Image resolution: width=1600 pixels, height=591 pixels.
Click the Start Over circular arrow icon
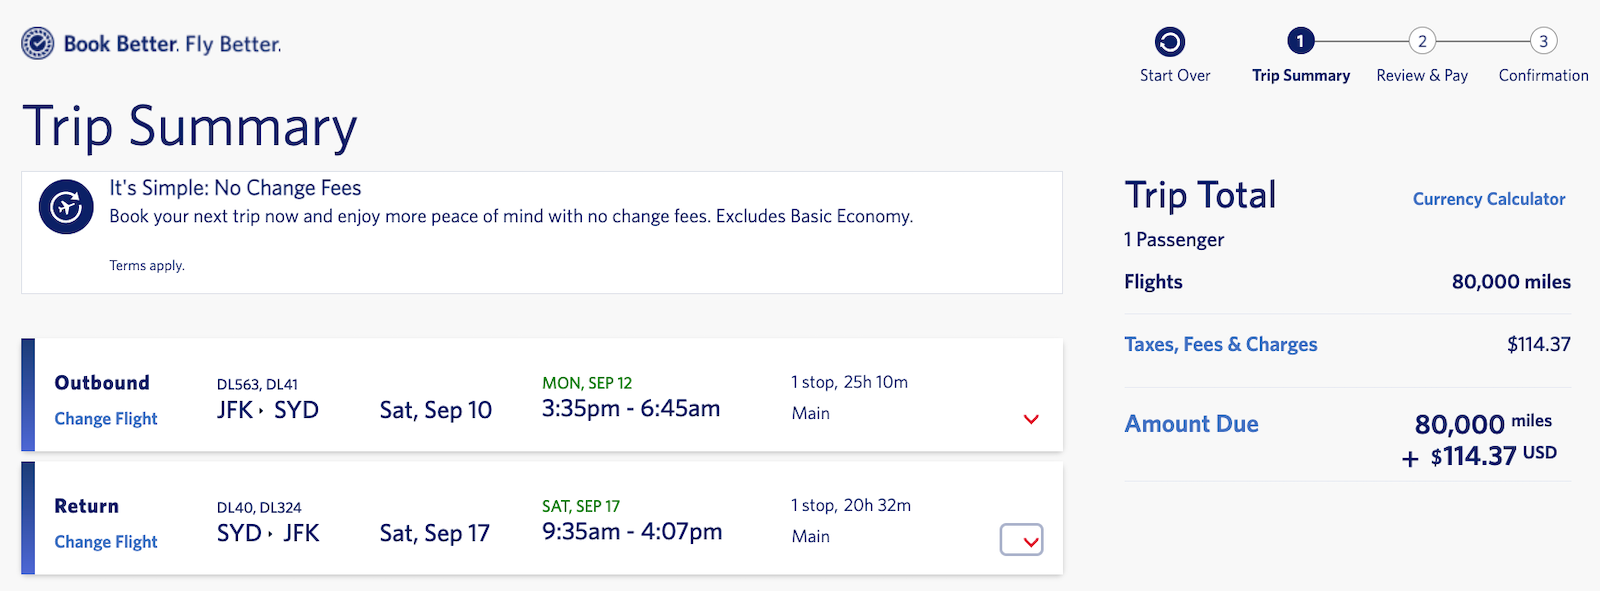click(1168, 41)
